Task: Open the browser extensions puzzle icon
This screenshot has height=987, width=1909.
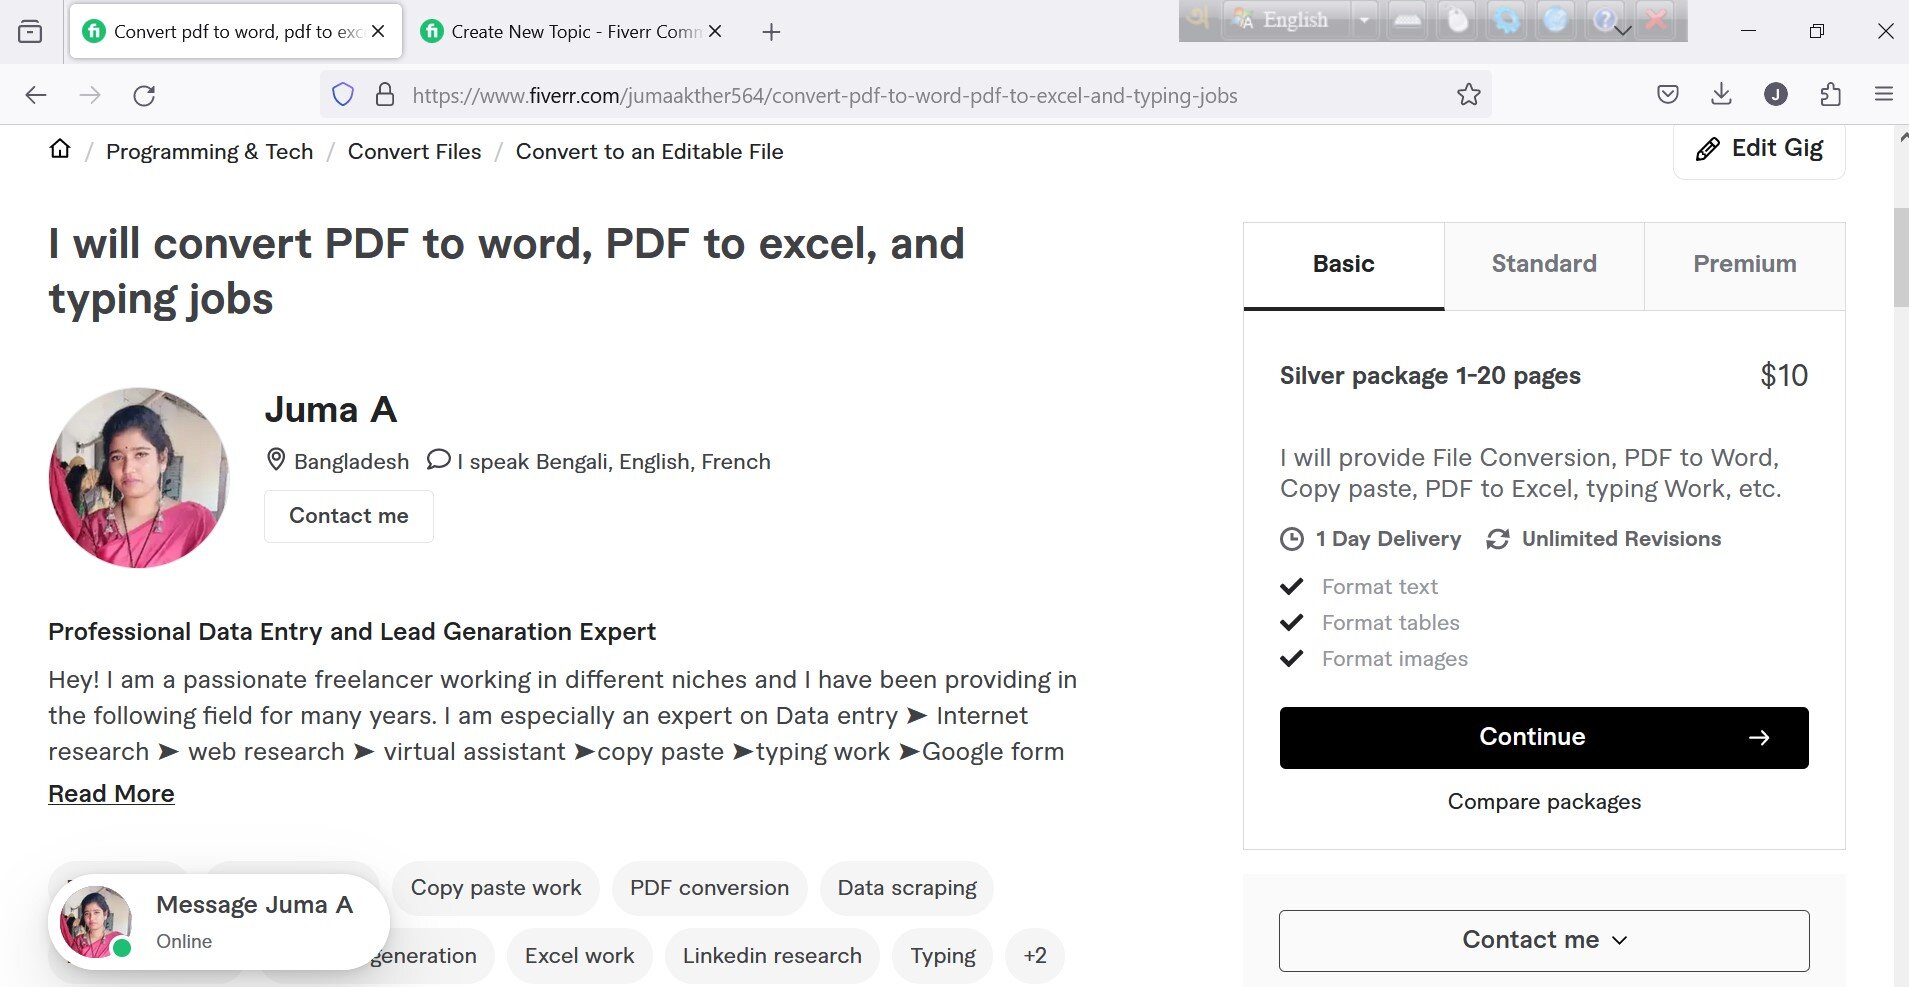Action: tap(1830, 95)
